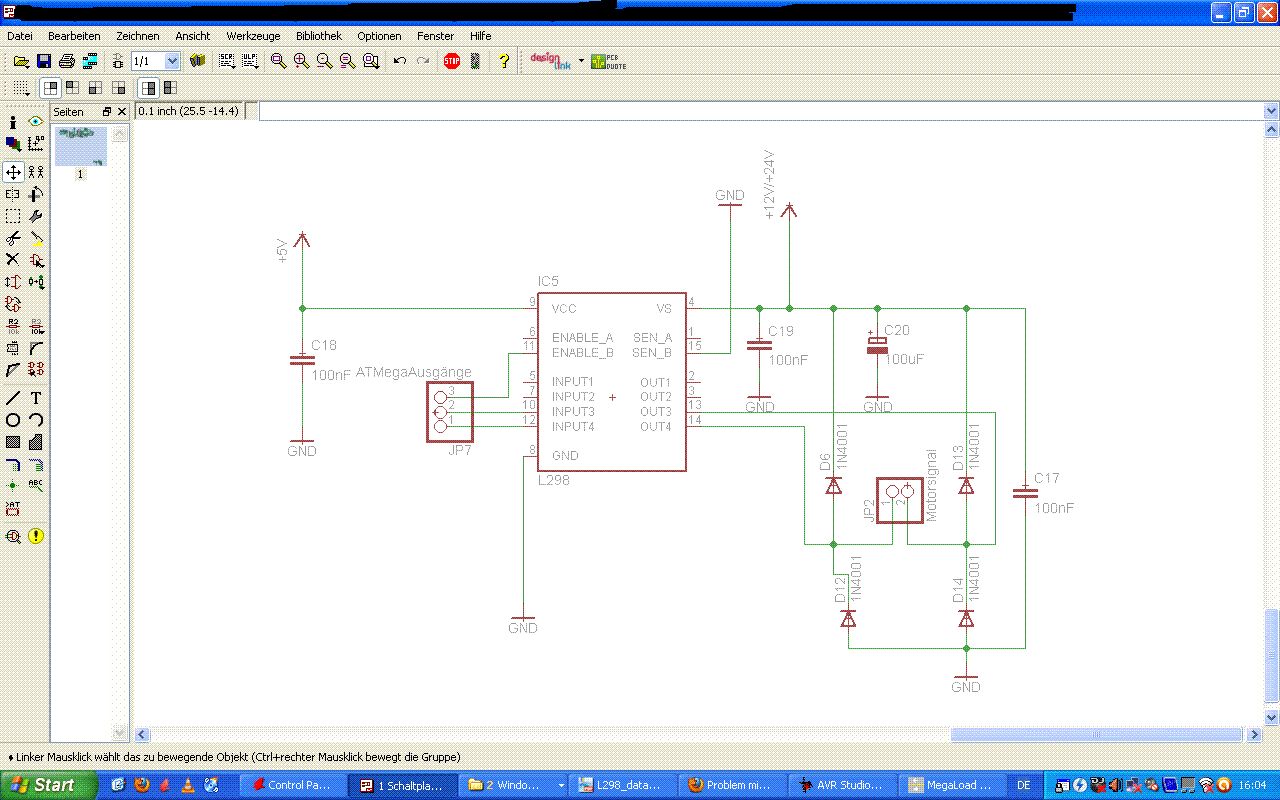Open the Werkzeuge menu

[253, 36]
